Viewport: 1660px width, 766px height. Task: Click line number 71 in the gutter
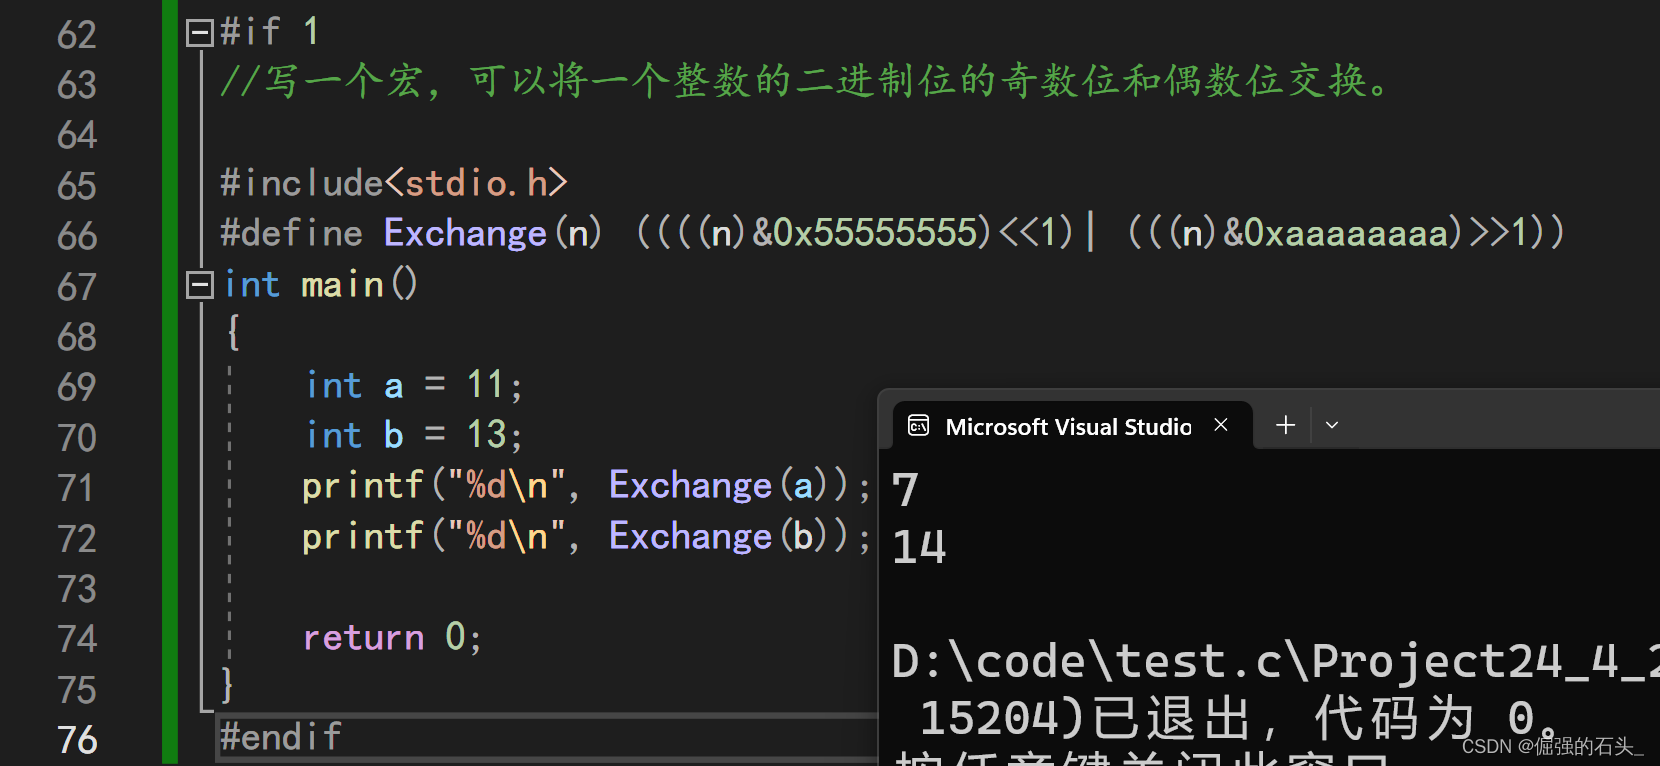pos(77,488)
